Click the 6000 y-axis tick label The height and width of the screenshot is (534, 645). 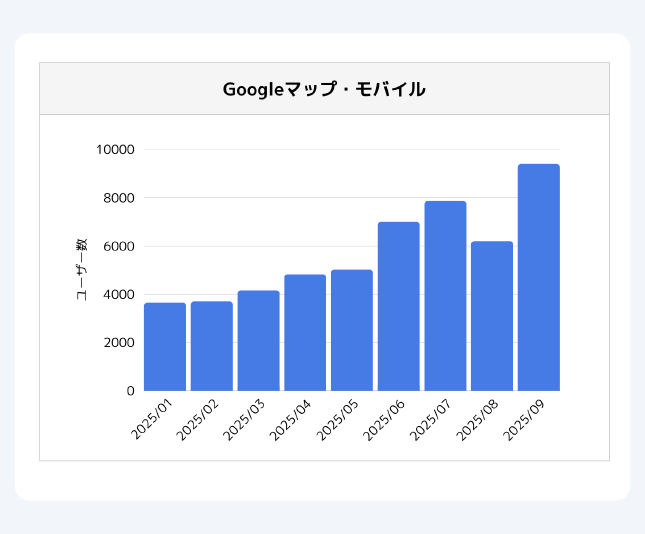(x=118, y=246)
